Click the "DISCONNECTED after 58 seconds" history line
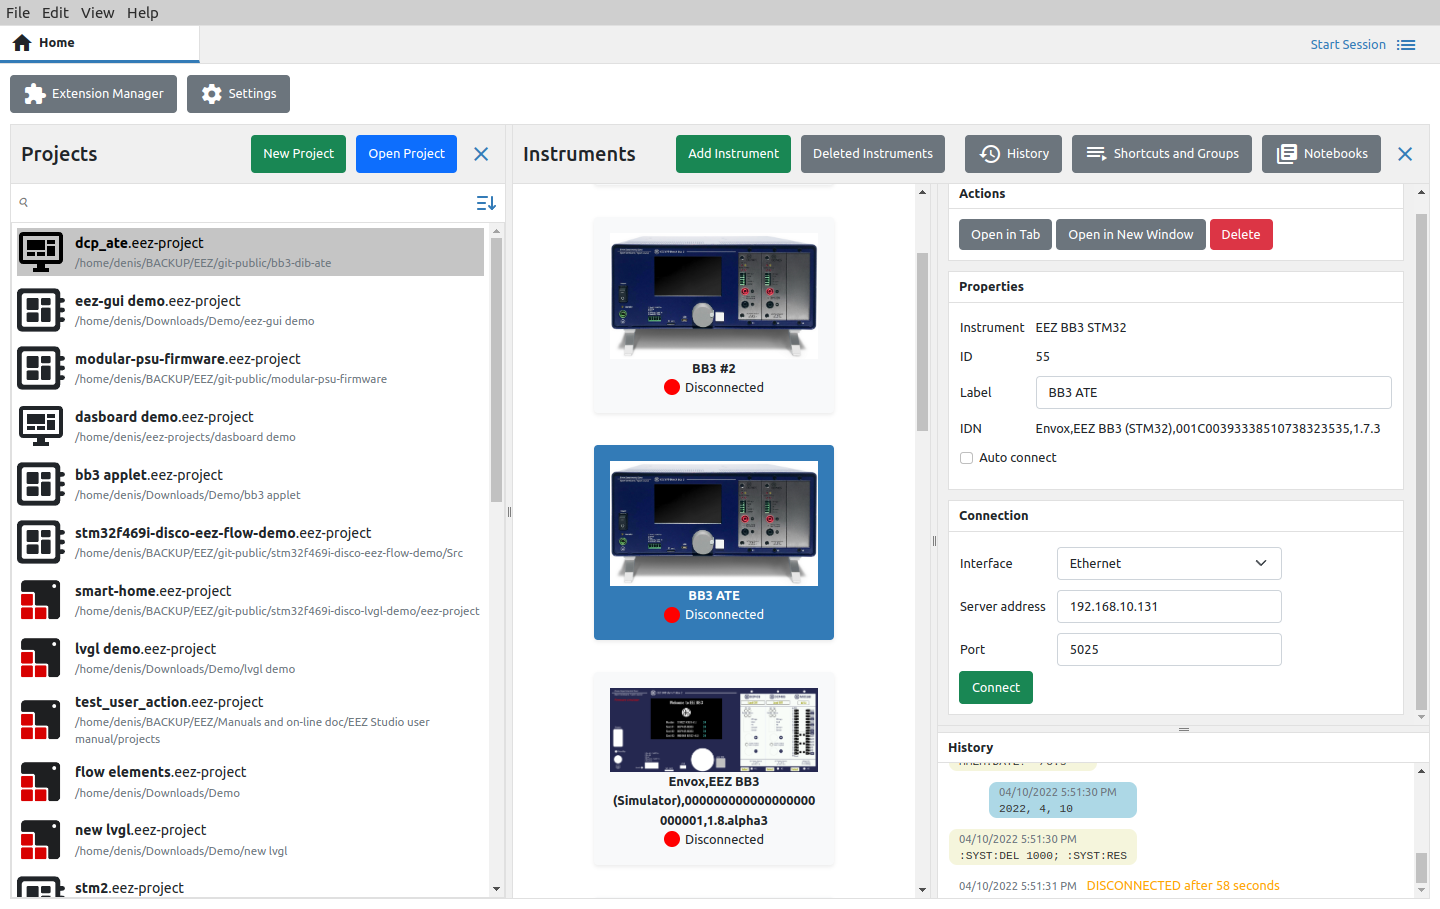This screenshot has width=1440, height=909. coord(1183,886)
